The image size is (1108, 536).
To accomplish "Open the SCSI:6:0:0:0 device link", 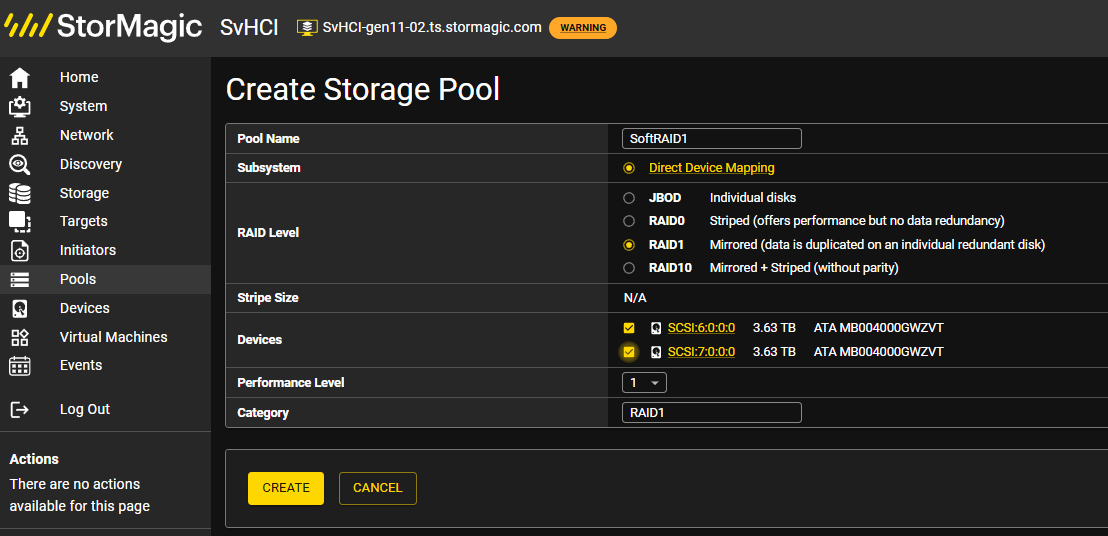I will 701,328.
